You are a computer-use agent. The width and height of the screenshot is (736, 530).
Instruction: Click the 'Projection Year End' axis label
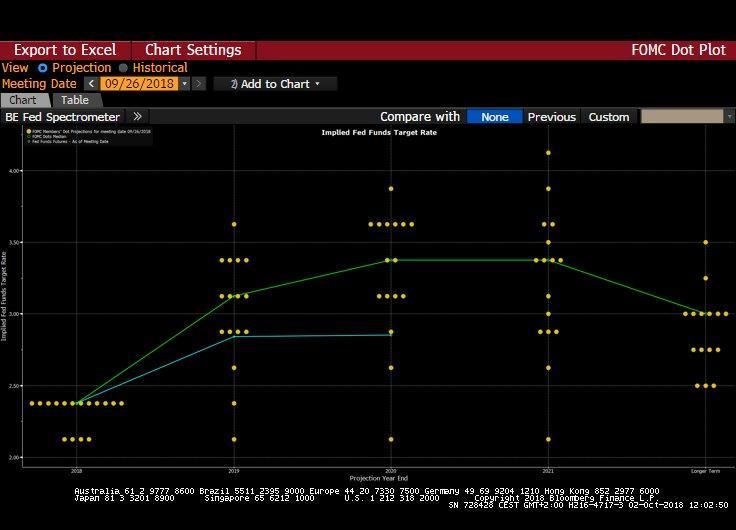pyautogui.click(x=378, y=478)
